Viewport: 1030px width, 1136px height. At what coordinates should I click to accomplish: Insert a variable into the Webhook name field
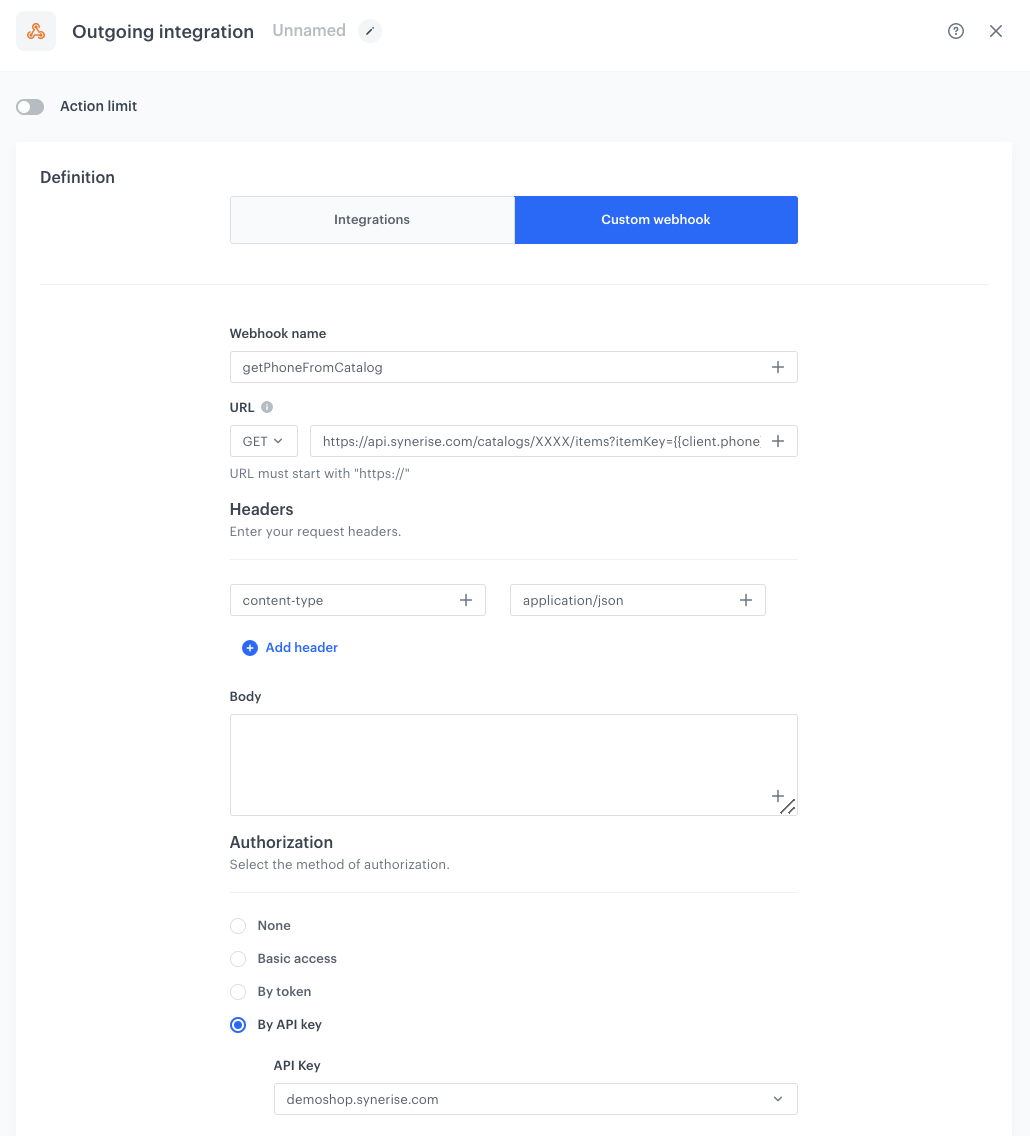pos(778,367)
